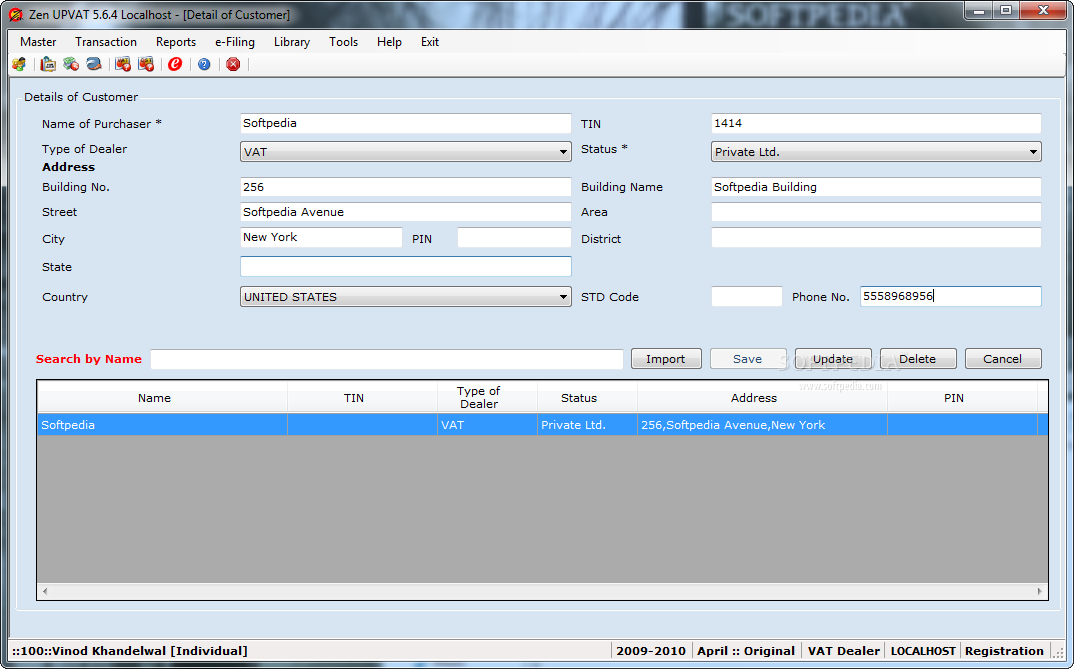Open the Tools menu
Viewport: 1074px width, 669px height.
343,42
